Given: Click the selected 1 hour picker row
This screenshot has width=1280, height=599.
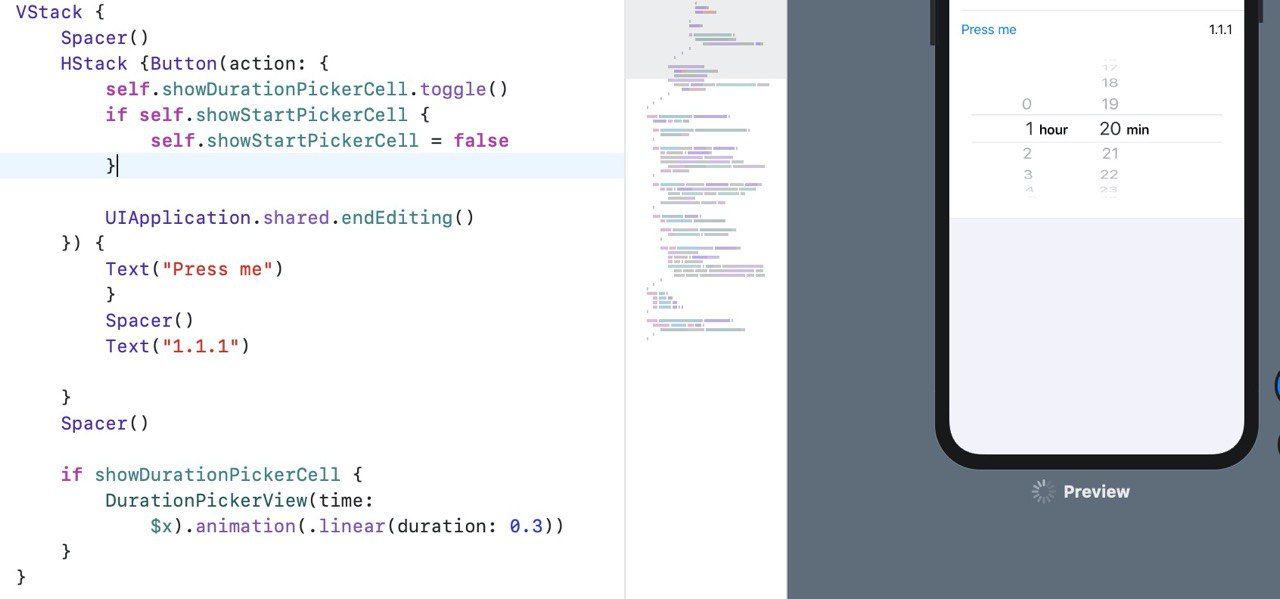Looking at the screenshot, I should coord(1046,129).
